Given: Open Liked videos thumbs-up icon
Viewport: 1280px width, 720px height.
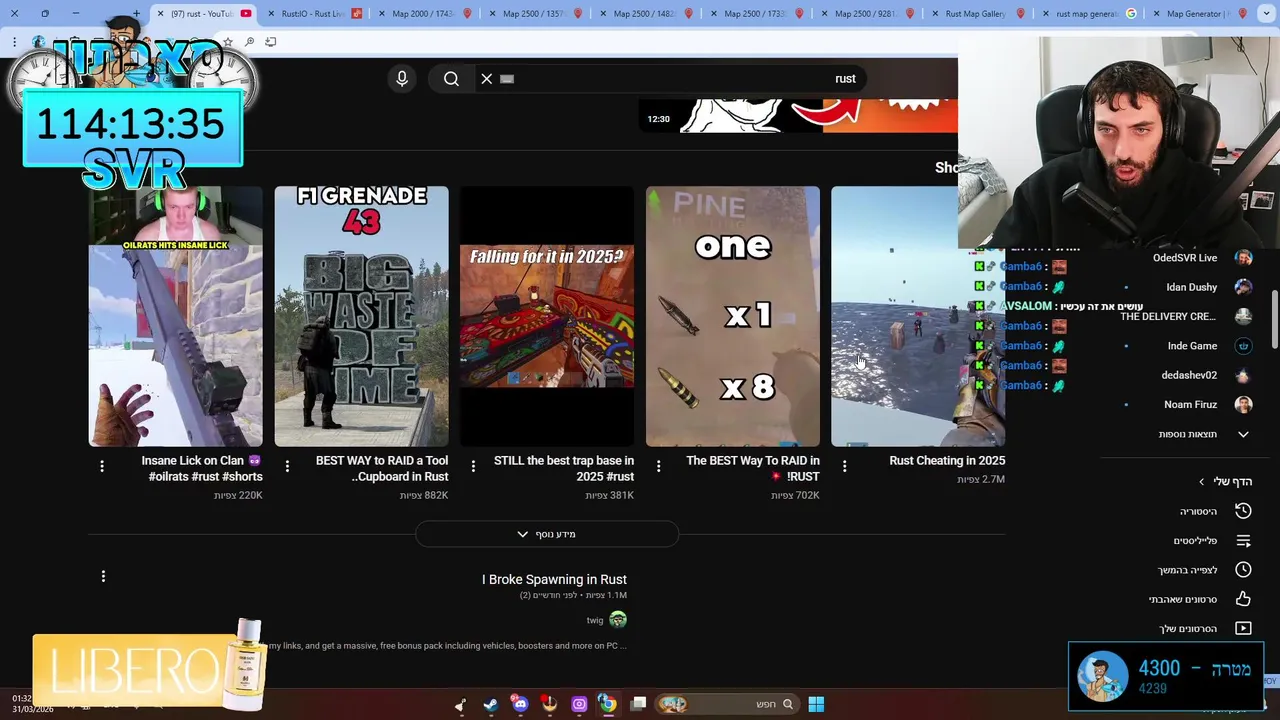Looking at the screenshot, I should click(1243, 599).
